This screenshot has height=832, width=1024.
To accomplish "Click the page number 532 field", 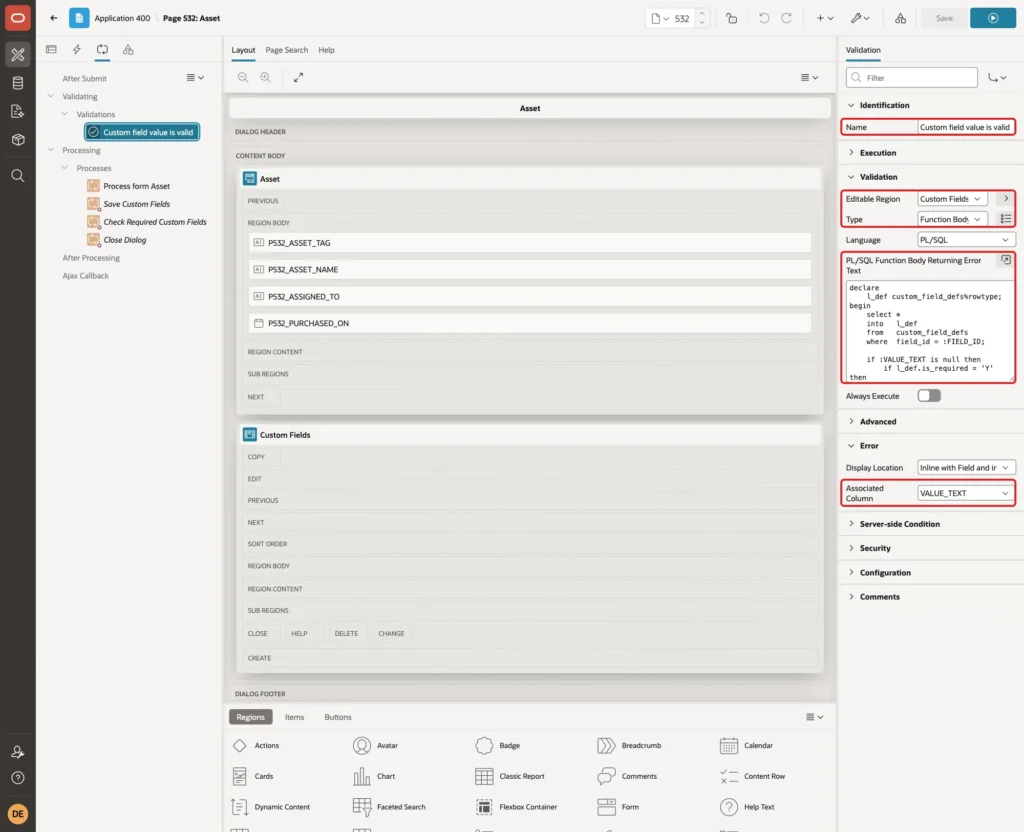I will pyautogui.click(x=682, y=18).
